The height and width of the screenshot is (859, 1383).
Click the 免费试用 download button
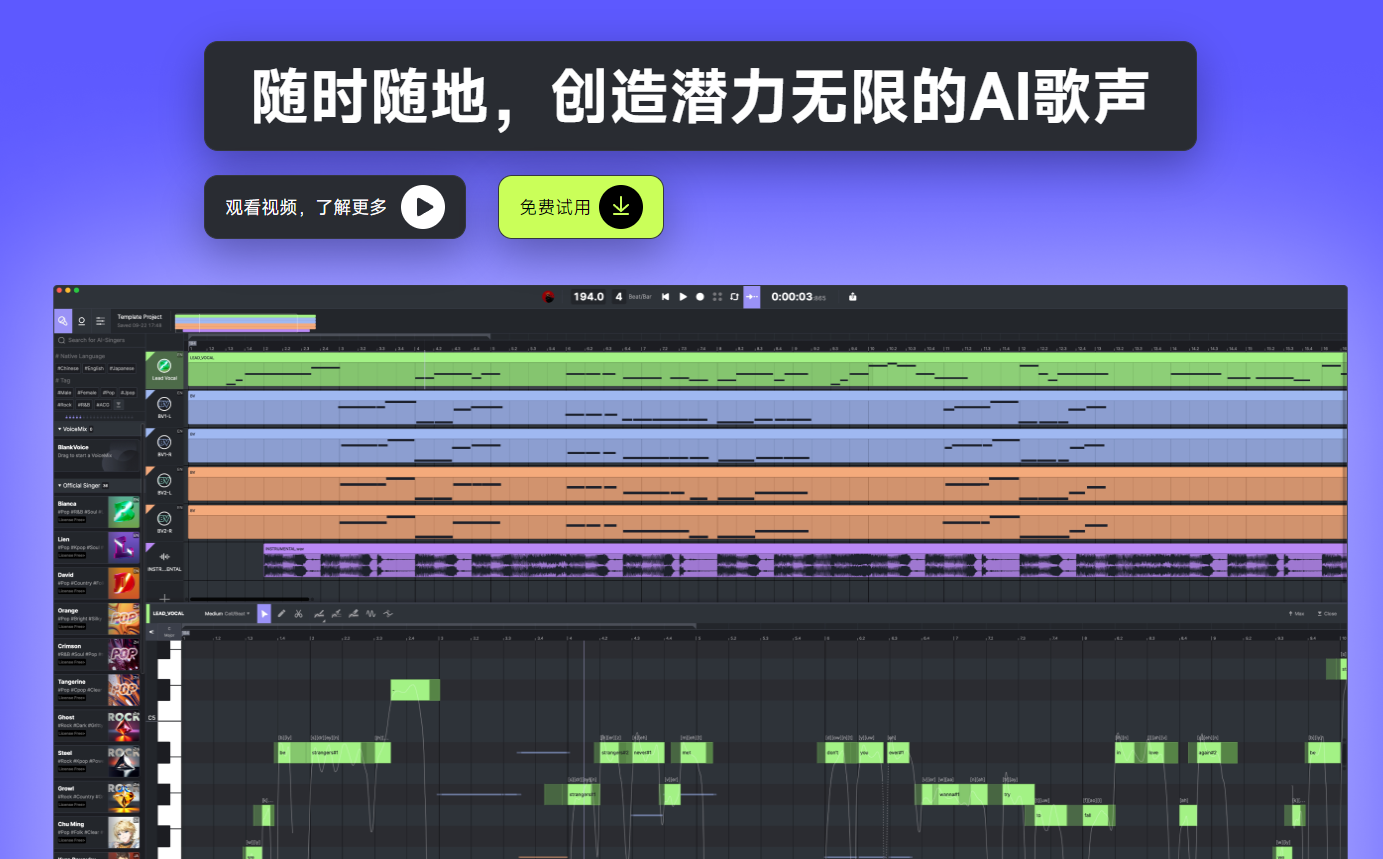581,207
